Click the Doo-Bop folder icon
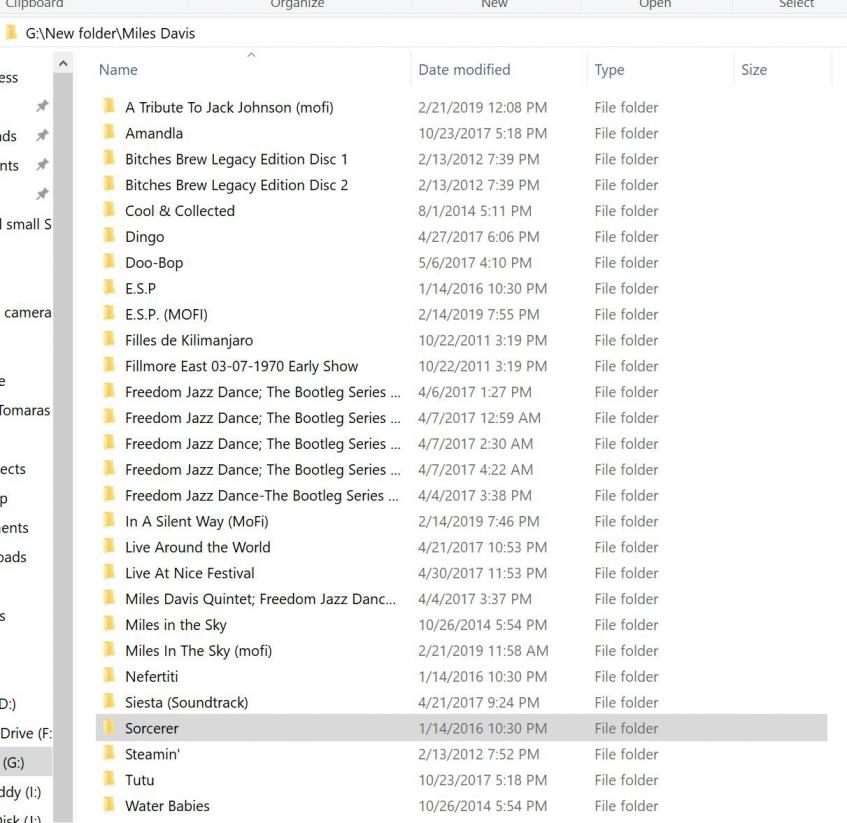This screenshot has width=847, height=823. click(x=109, y=263)
